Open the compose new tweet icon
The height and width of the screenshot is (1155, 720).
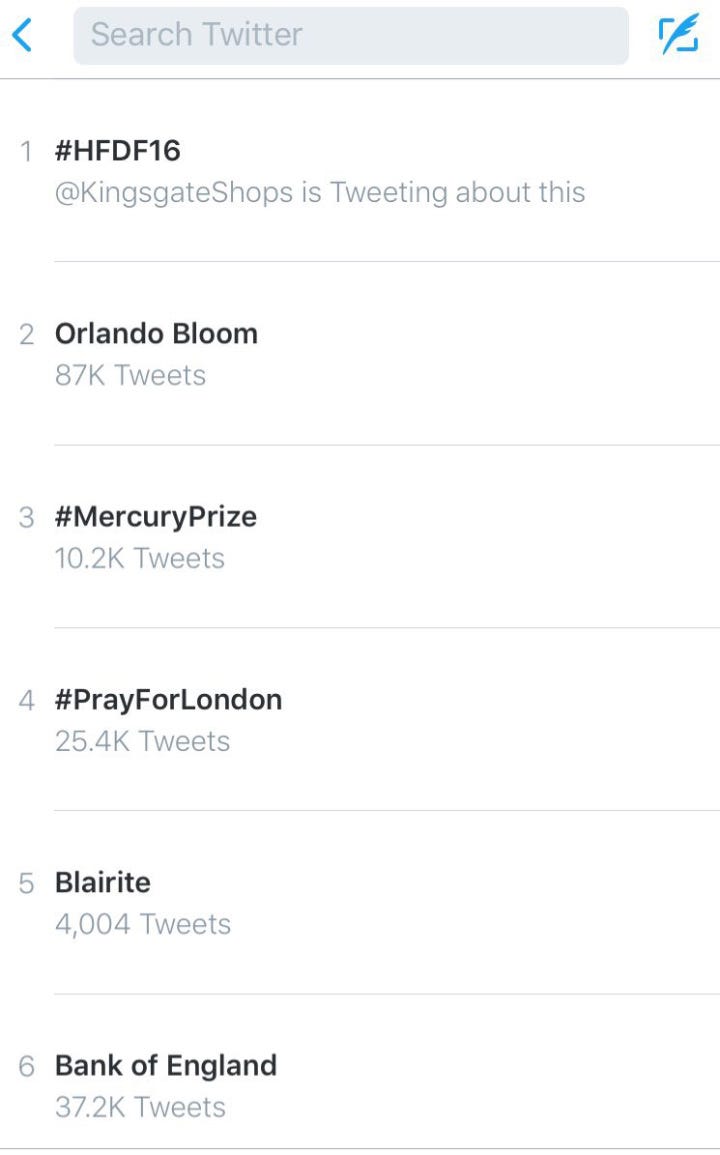678,35
